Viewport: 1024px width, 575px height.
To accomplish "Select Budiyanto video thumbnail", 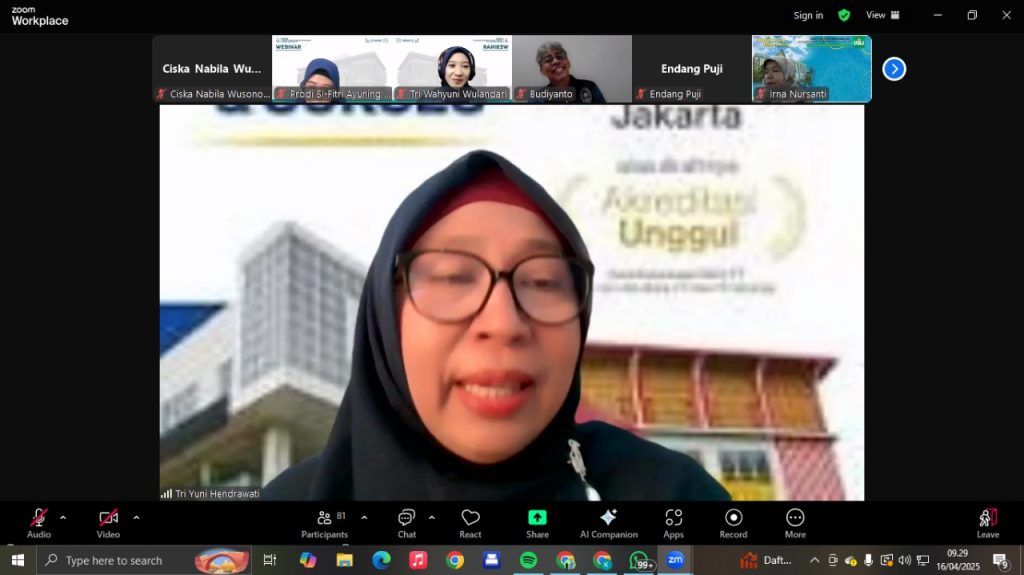I will (x=572, y=69).
